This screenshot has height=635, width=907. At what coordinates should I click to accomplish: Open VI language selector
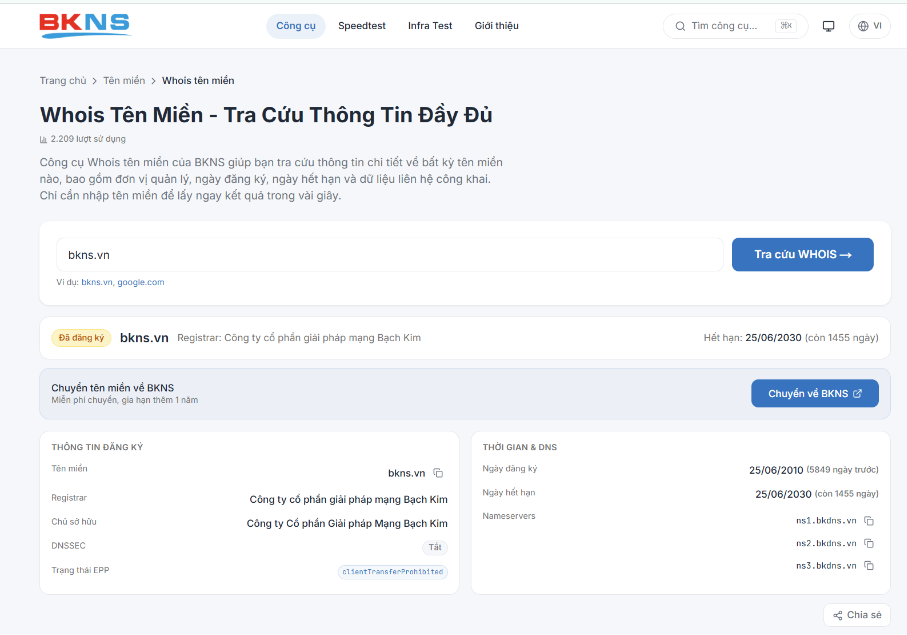(x=869, y=26)
